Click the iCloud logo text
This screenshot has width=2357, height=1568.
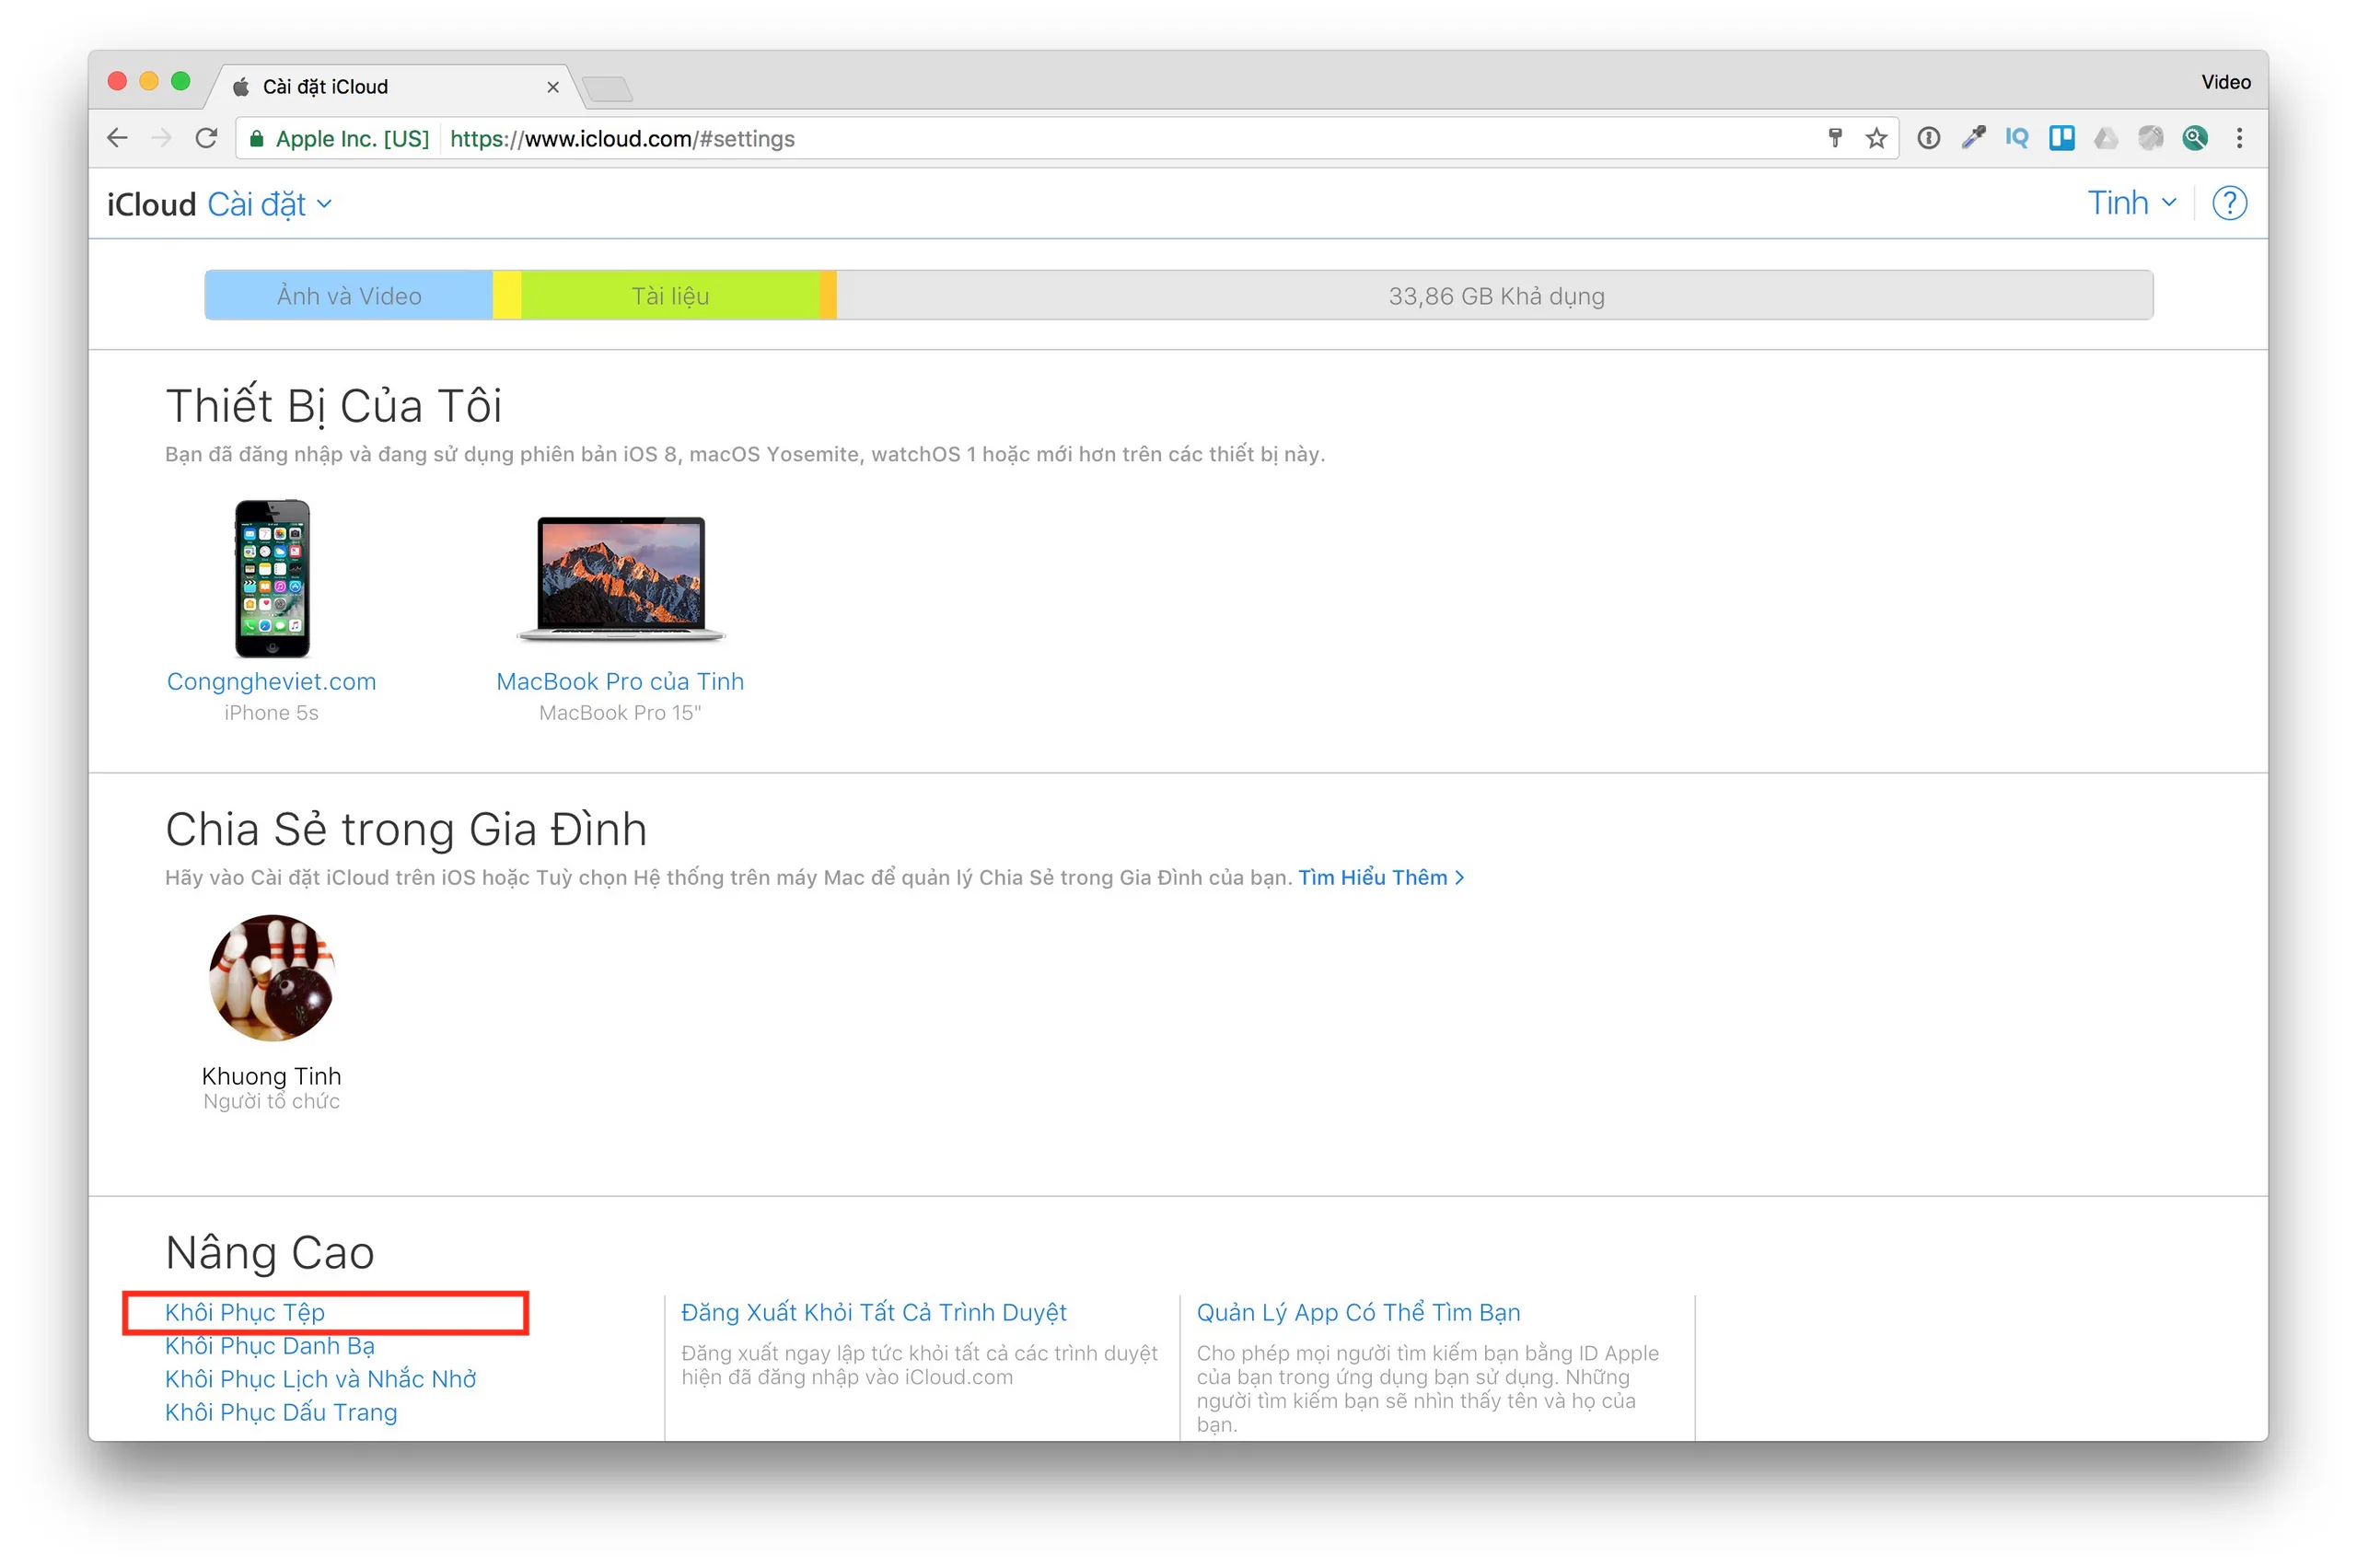tap(151, 204)
